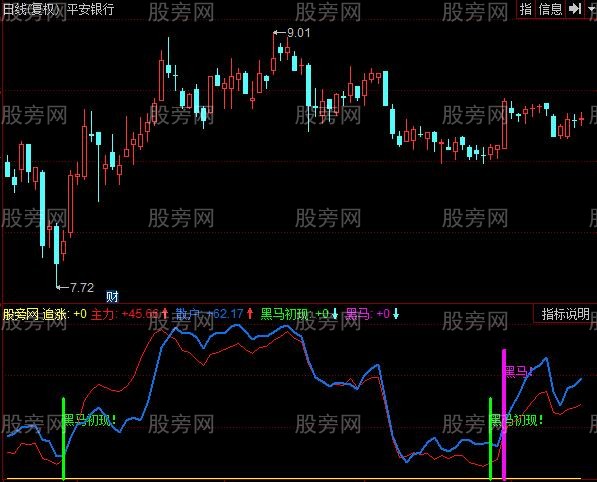Click the magenta 黑马! signal bar

504,414
